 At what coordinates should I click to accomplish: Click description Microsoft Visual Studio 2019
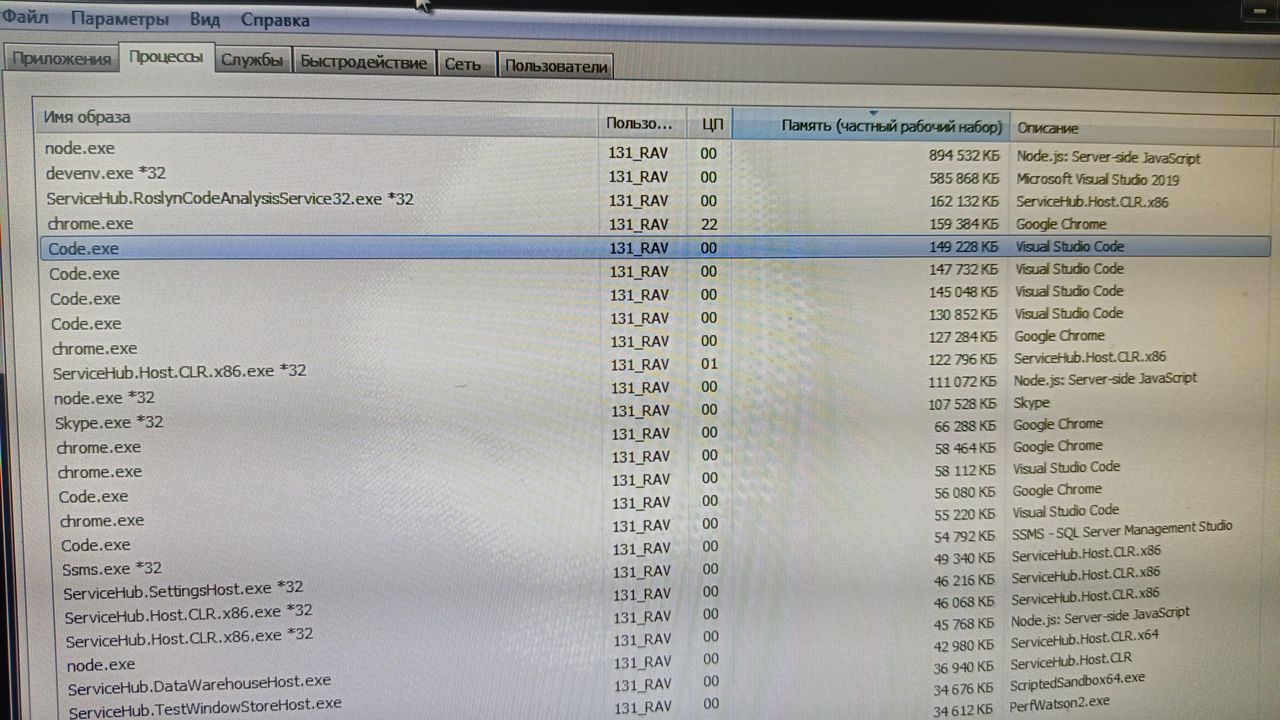pyautogui.click(x=1098, y=180)
